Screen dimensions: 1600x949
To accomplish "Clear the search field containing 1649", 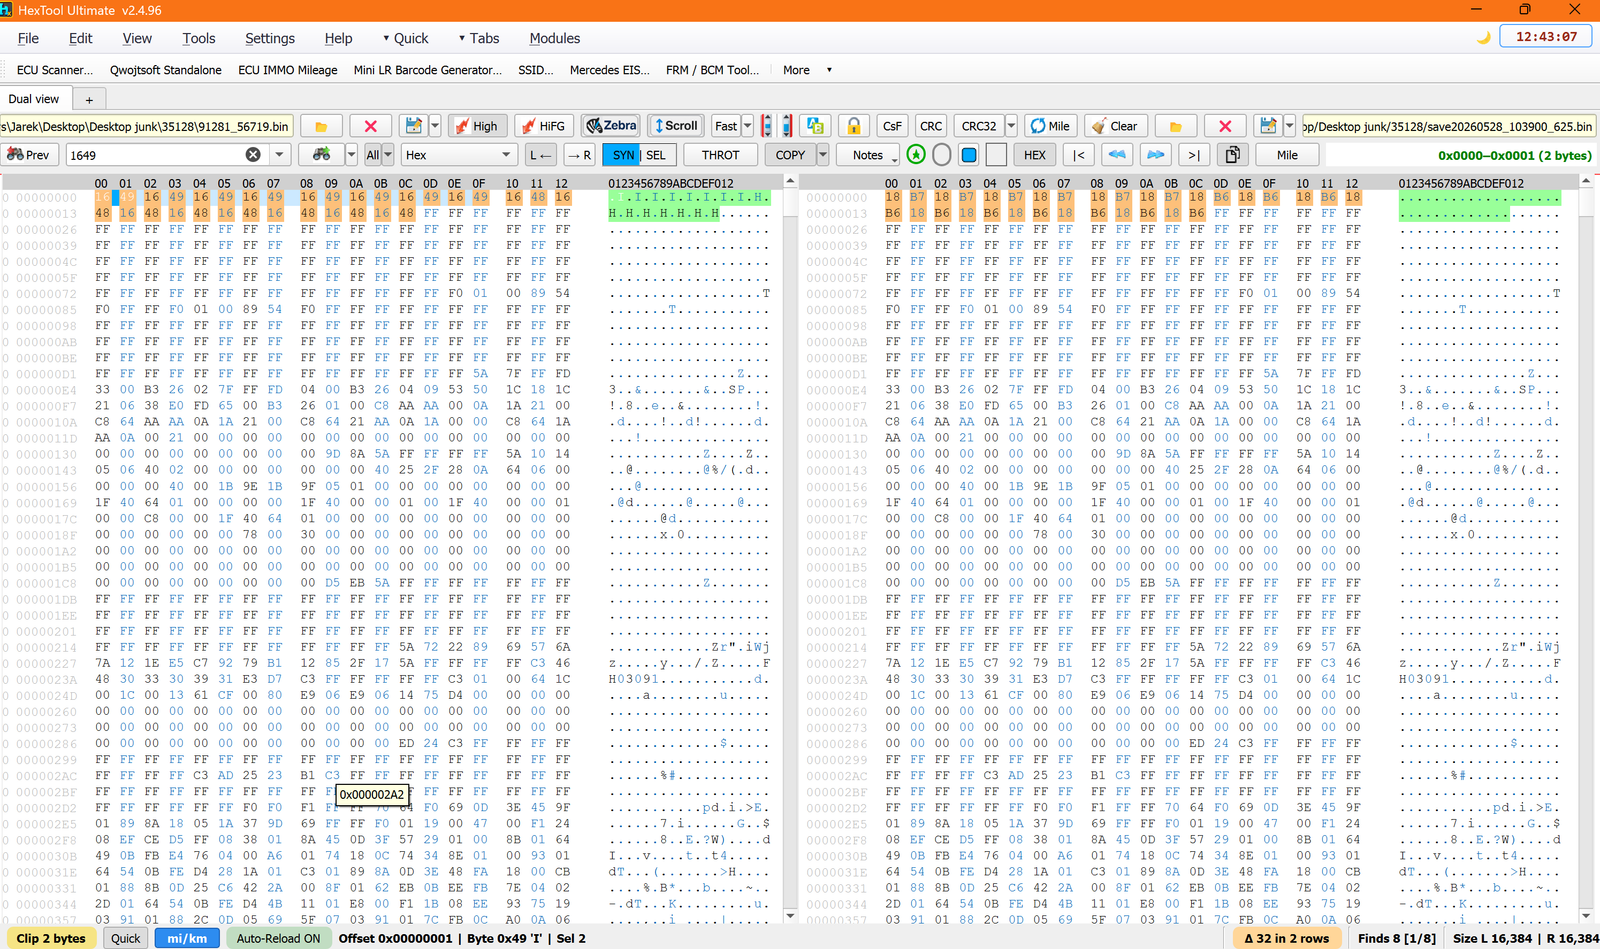I will pyautogui.click(x=253, y=155).
